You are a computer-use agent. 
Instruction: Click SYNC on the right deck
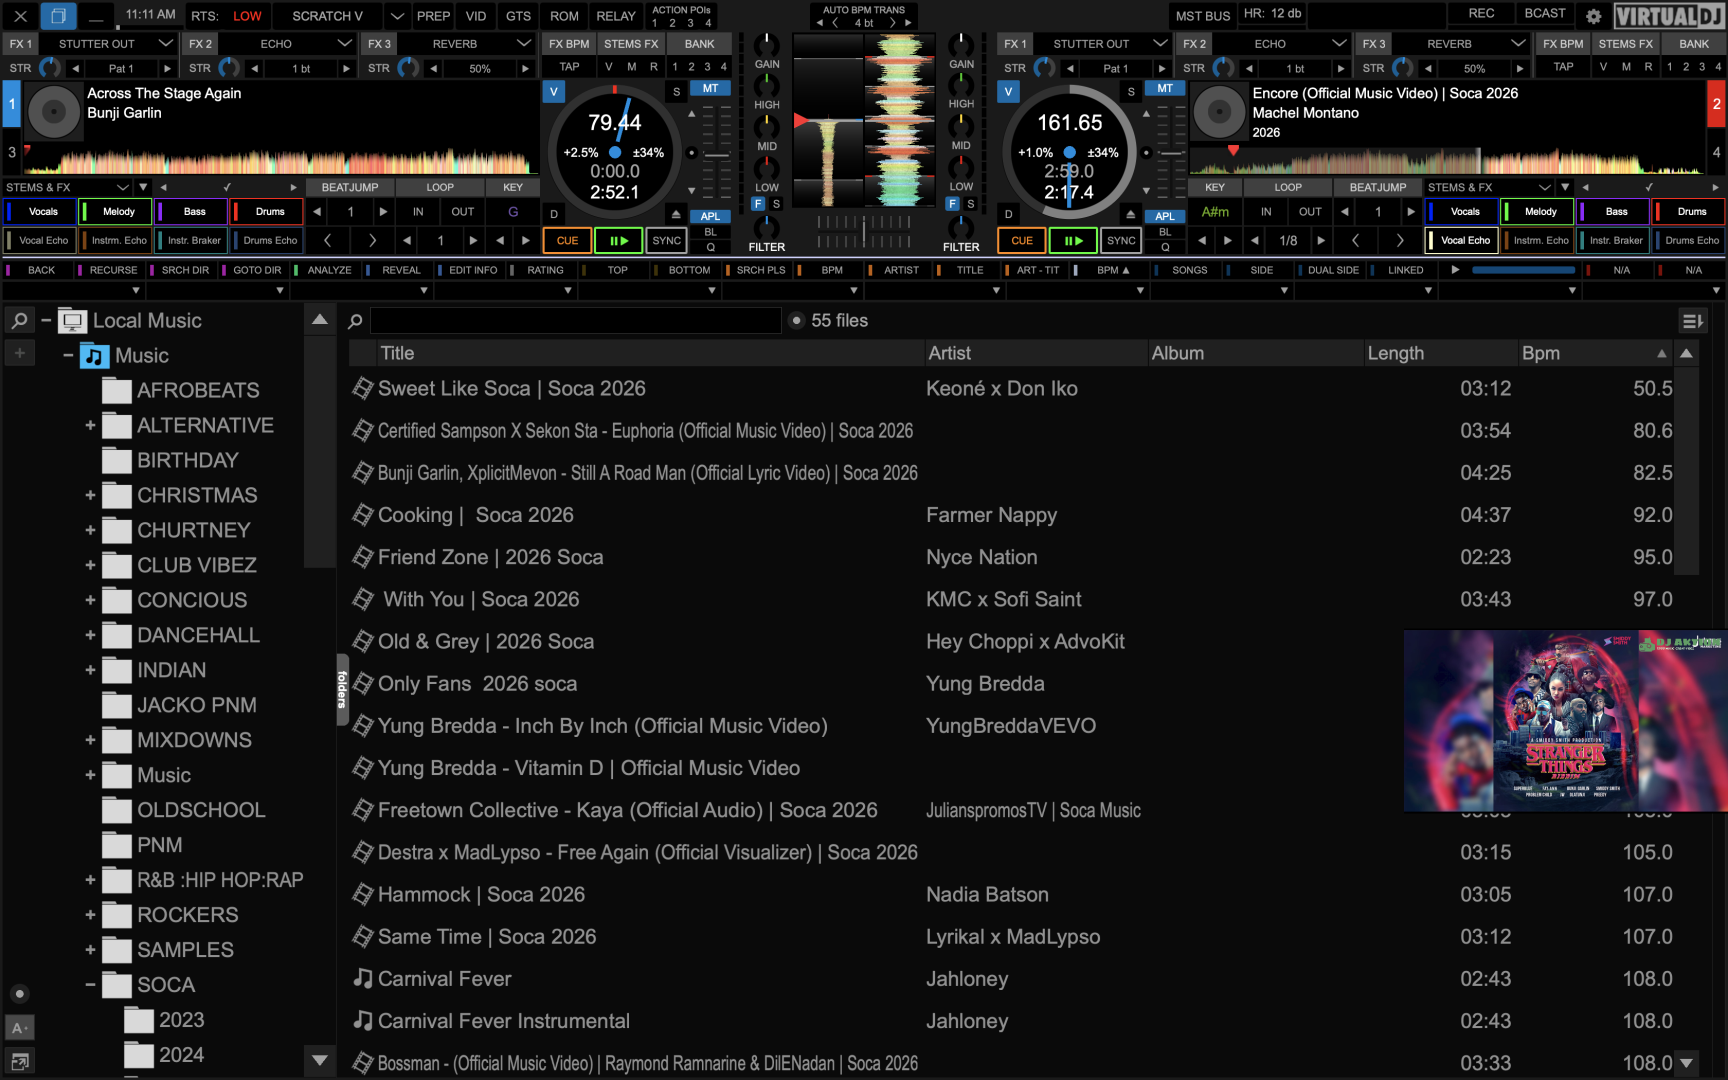[1121, 241]
